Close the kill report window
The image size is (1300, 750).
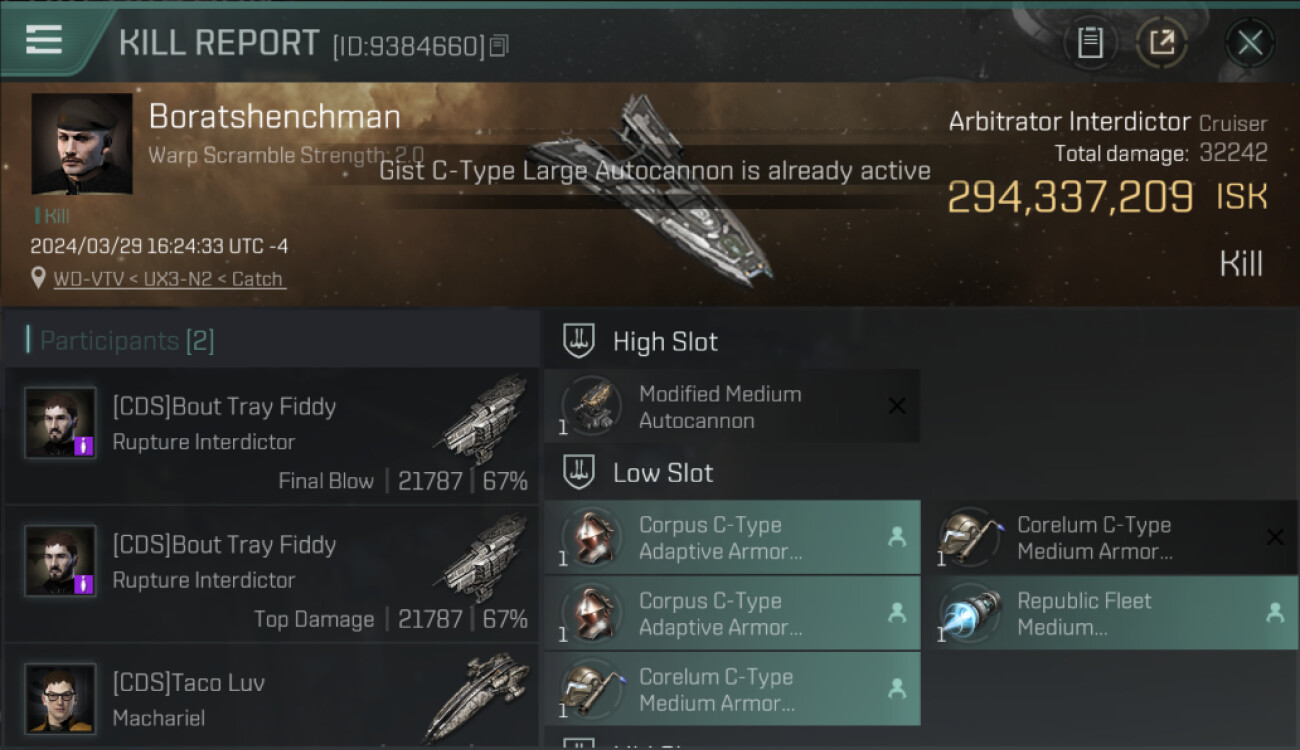(1249, 42)
